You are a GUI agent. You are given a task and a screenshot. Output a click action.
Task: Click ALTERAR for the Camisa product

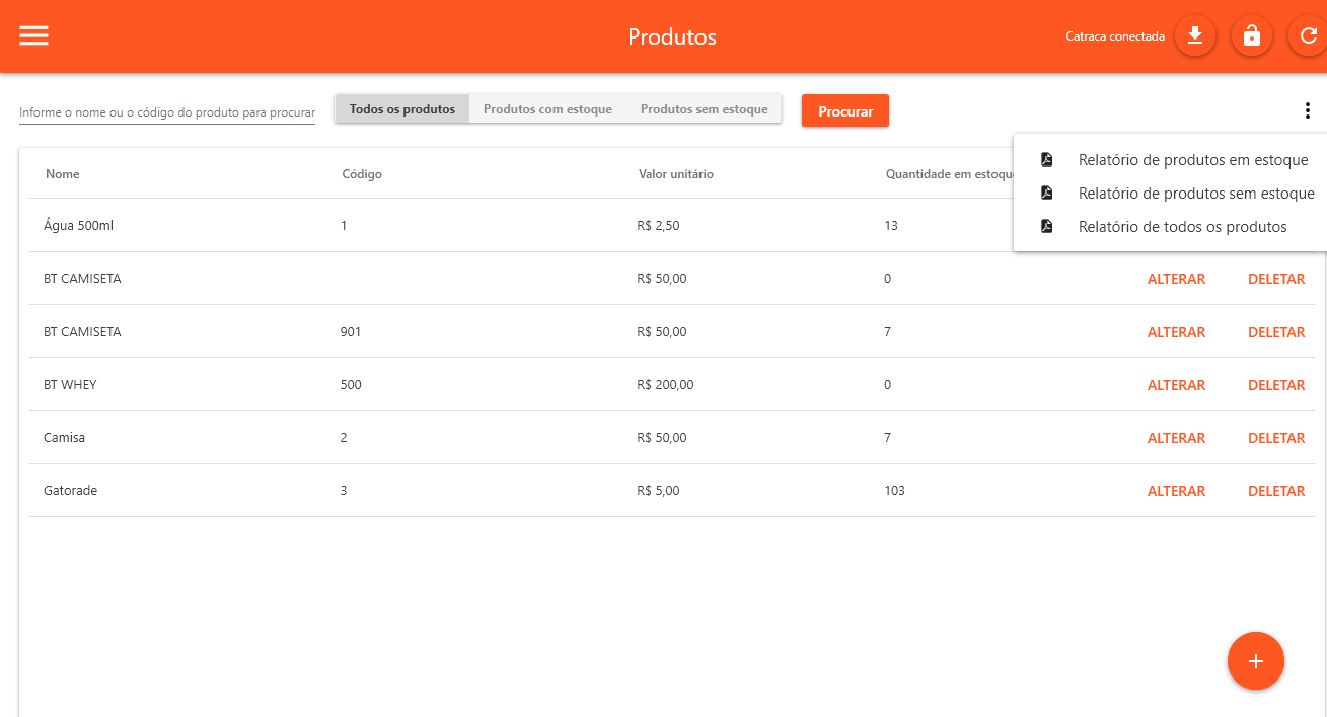pyautogui.click(x=1176, y=438)
